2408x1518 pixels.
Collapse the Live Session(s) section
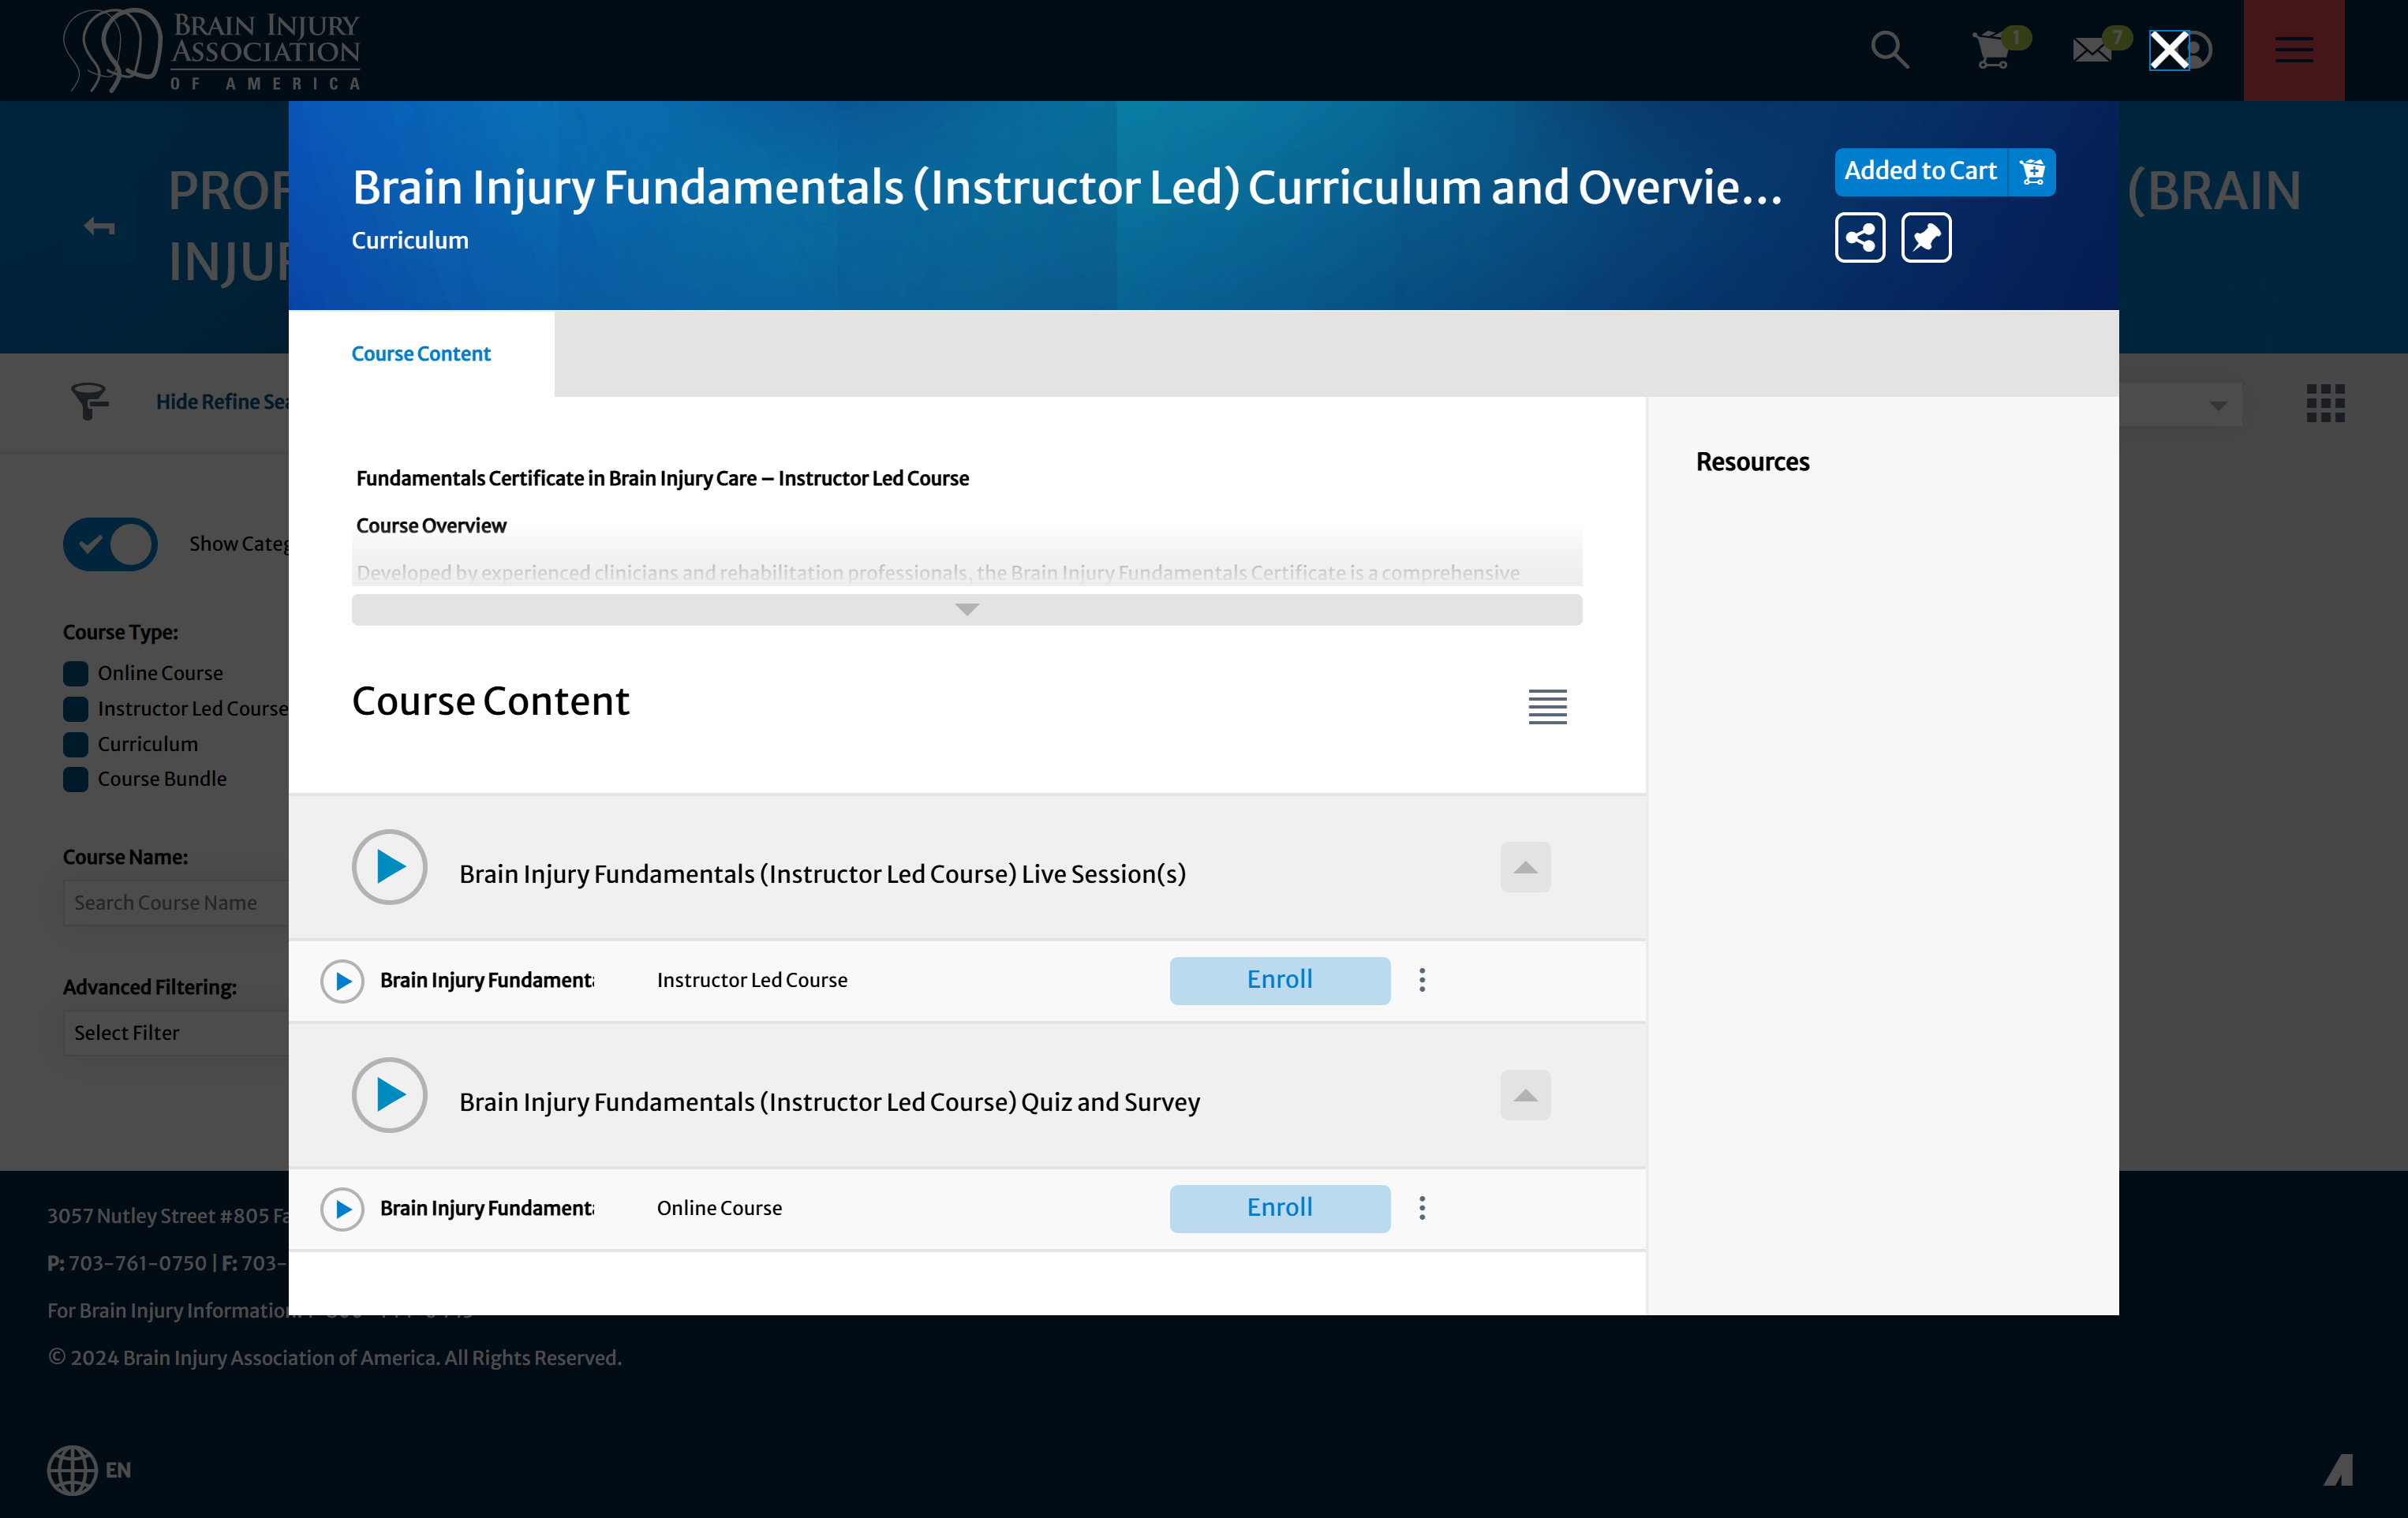click(1525, 867)
